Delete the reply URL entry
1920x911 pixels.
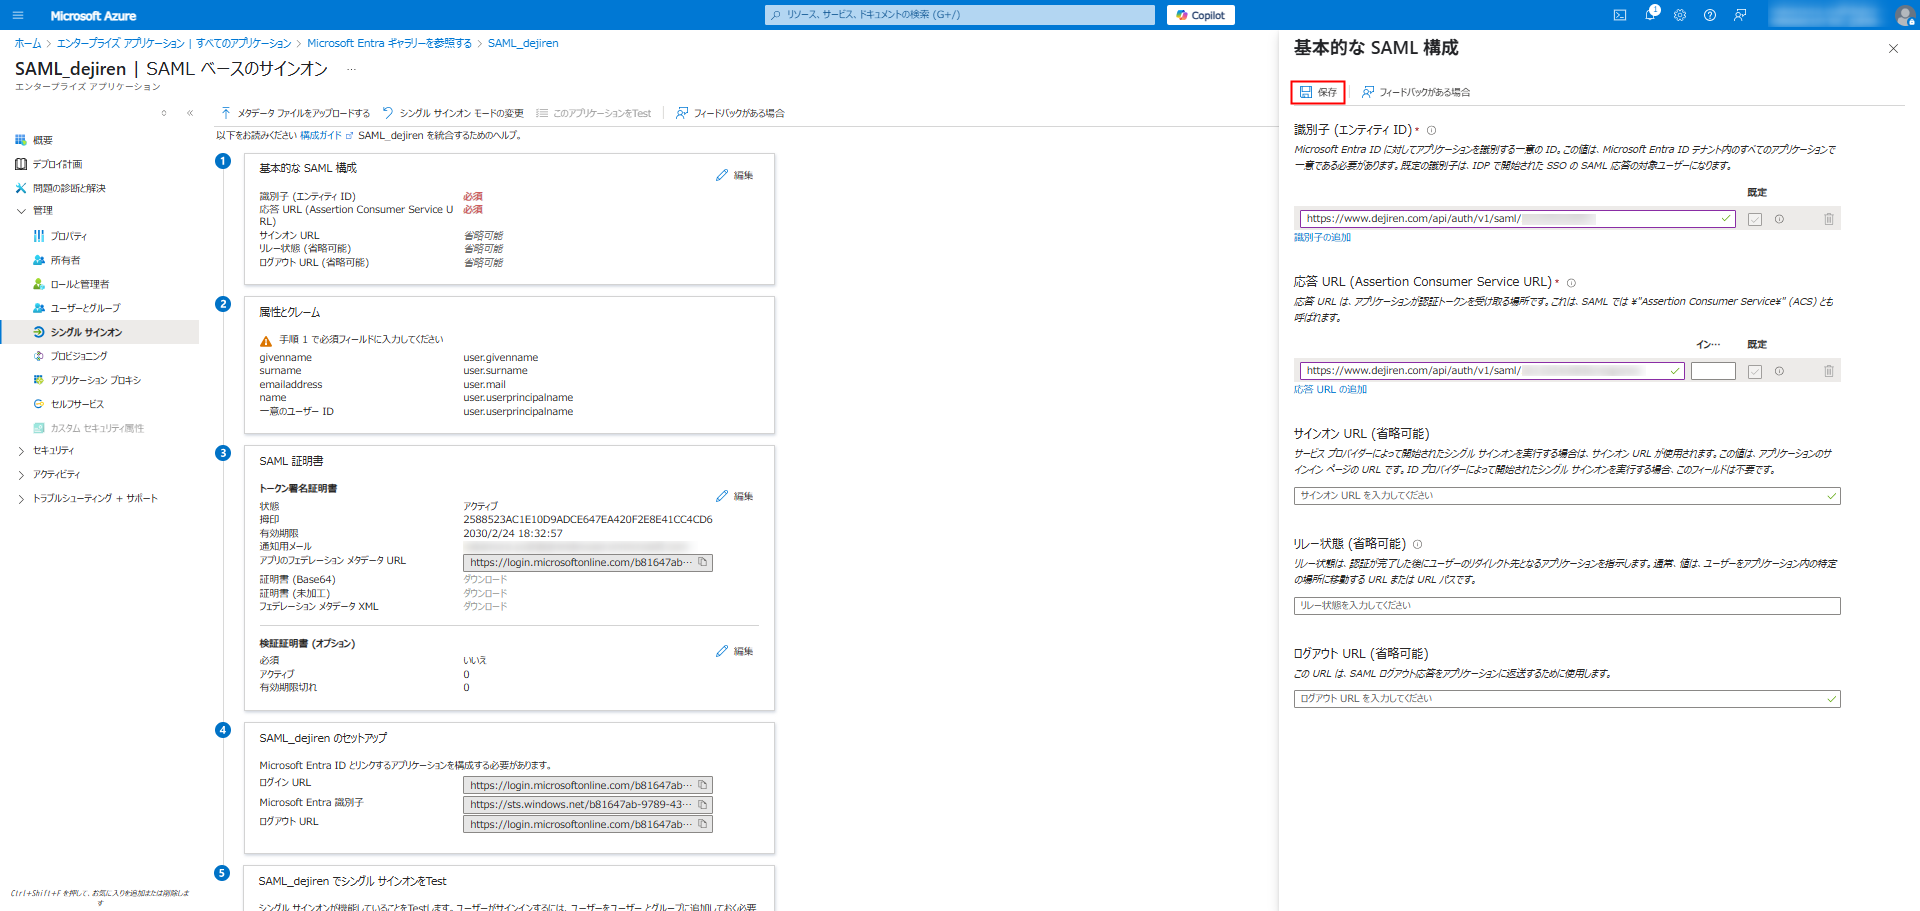(1829, 371)
